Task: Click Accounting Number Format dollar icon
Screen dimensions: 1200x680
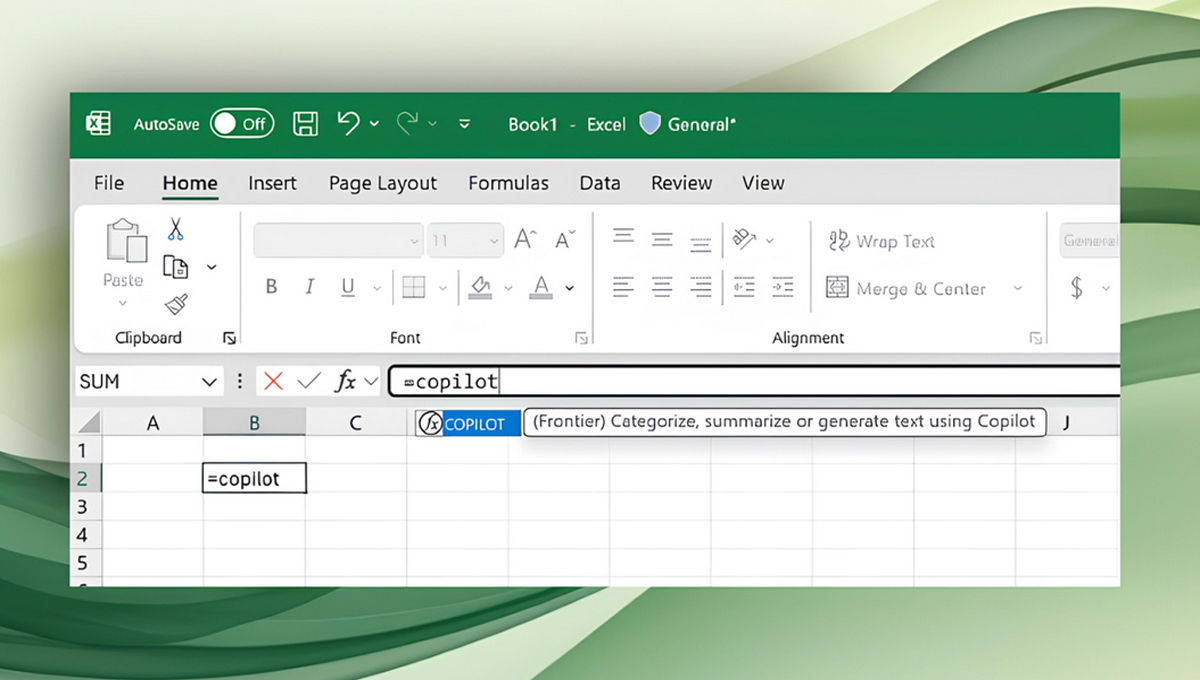Action: click(1077, 288)
